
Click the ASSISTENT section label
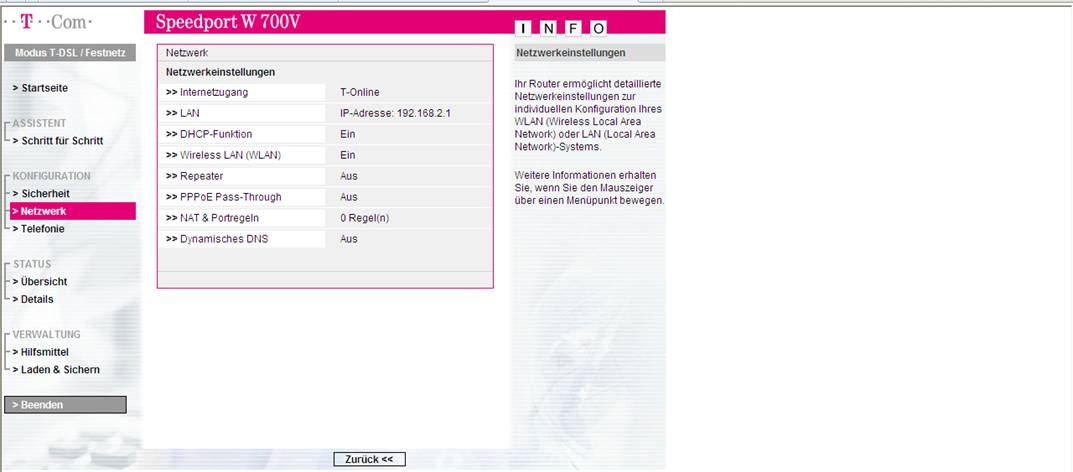tap(40, 123)
